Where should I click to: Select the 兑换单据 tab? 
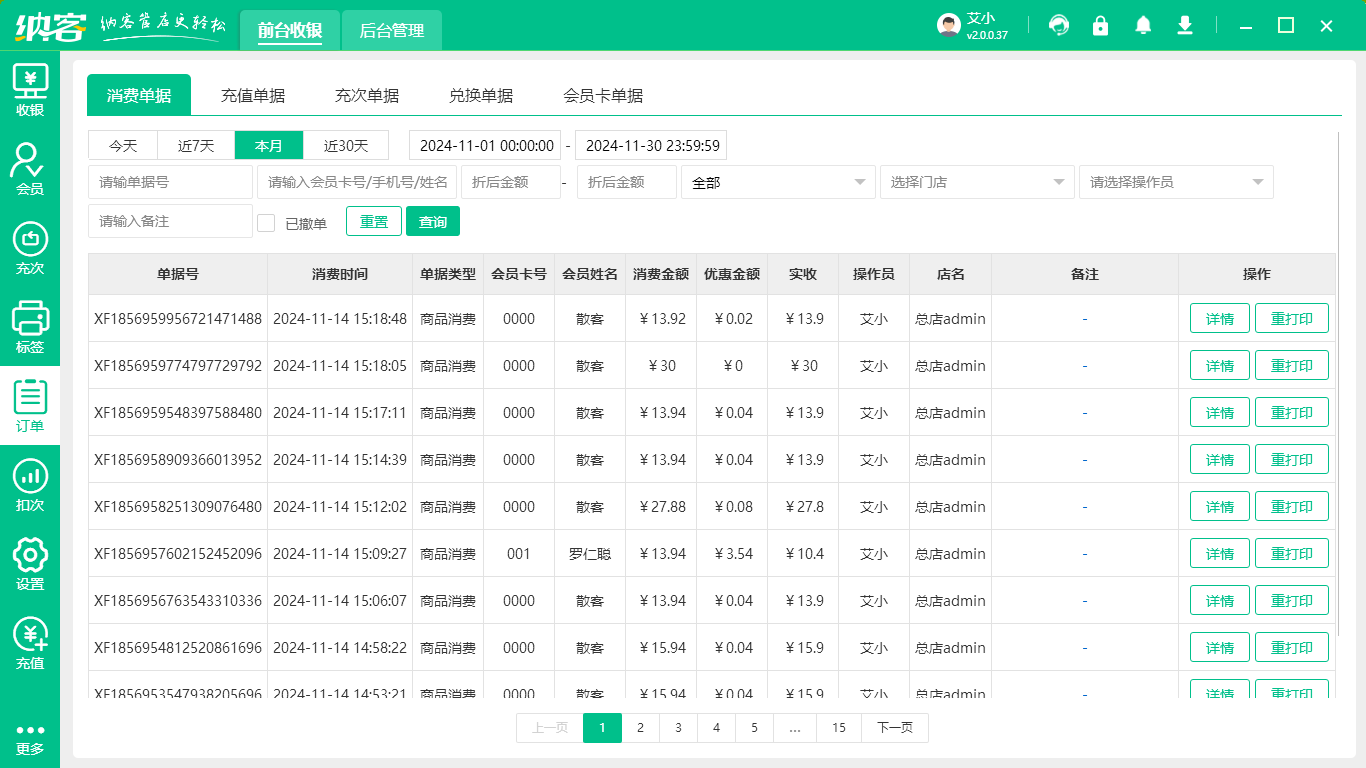tap(481, 95)
